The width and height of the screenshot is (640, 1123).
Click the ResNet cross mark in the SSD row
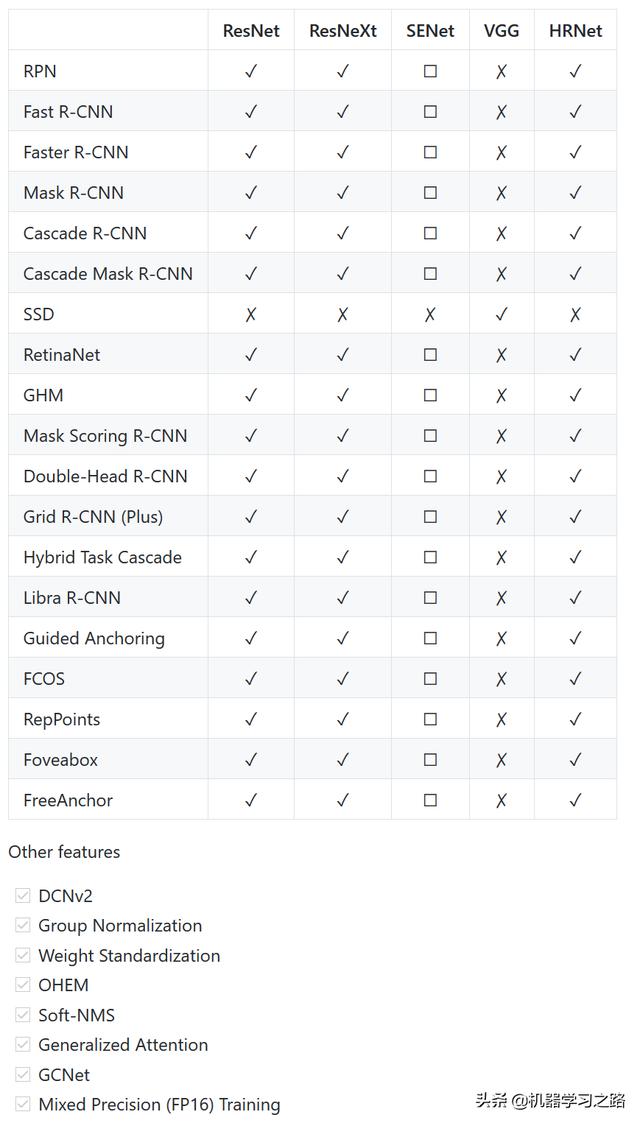click(251, 314)
